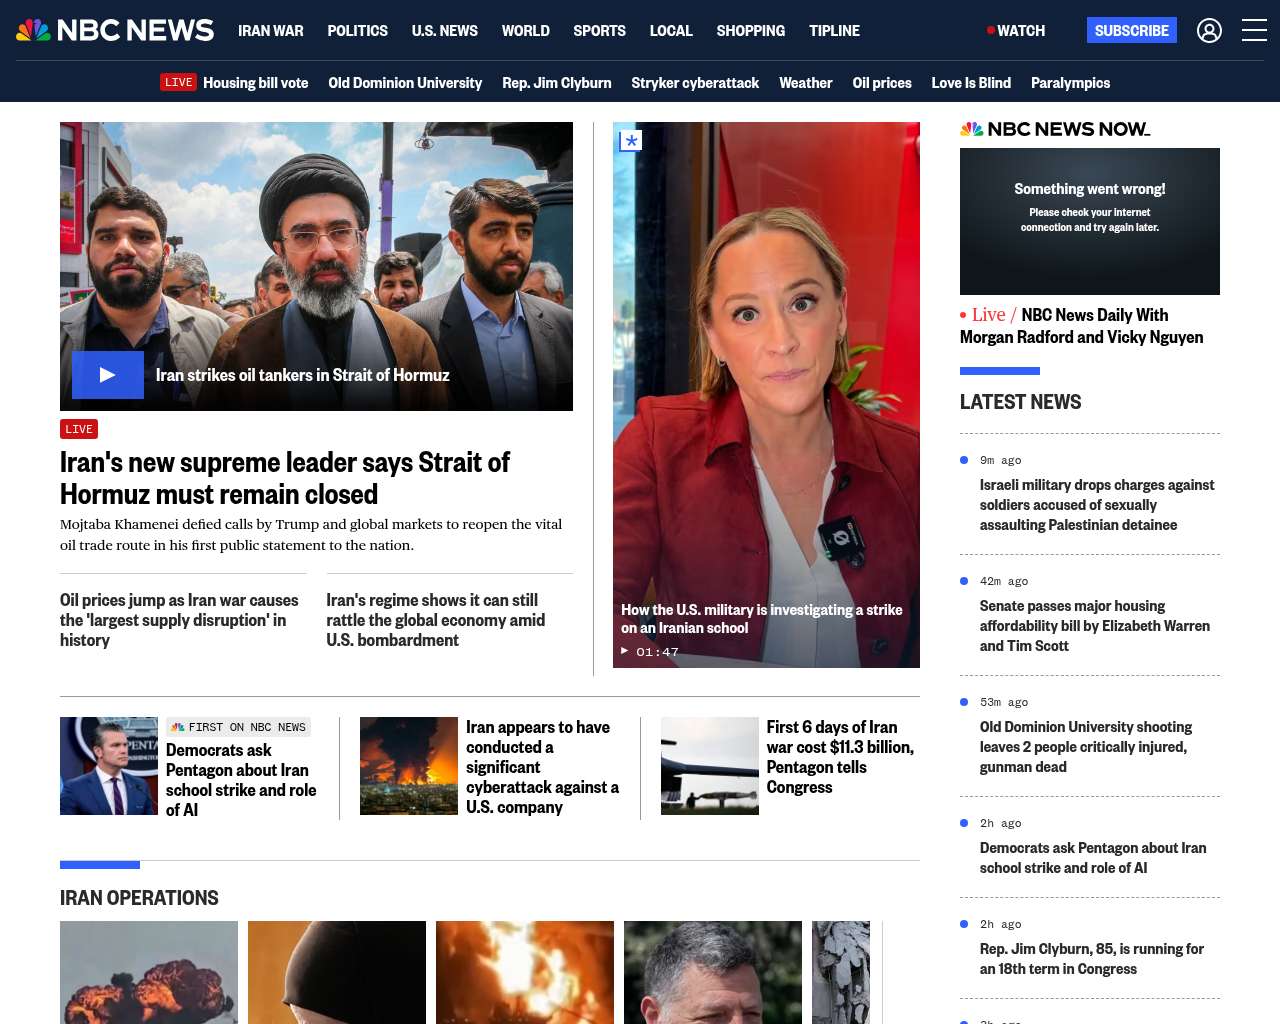Click the Subscribe button

click(x=1131, y=31)
